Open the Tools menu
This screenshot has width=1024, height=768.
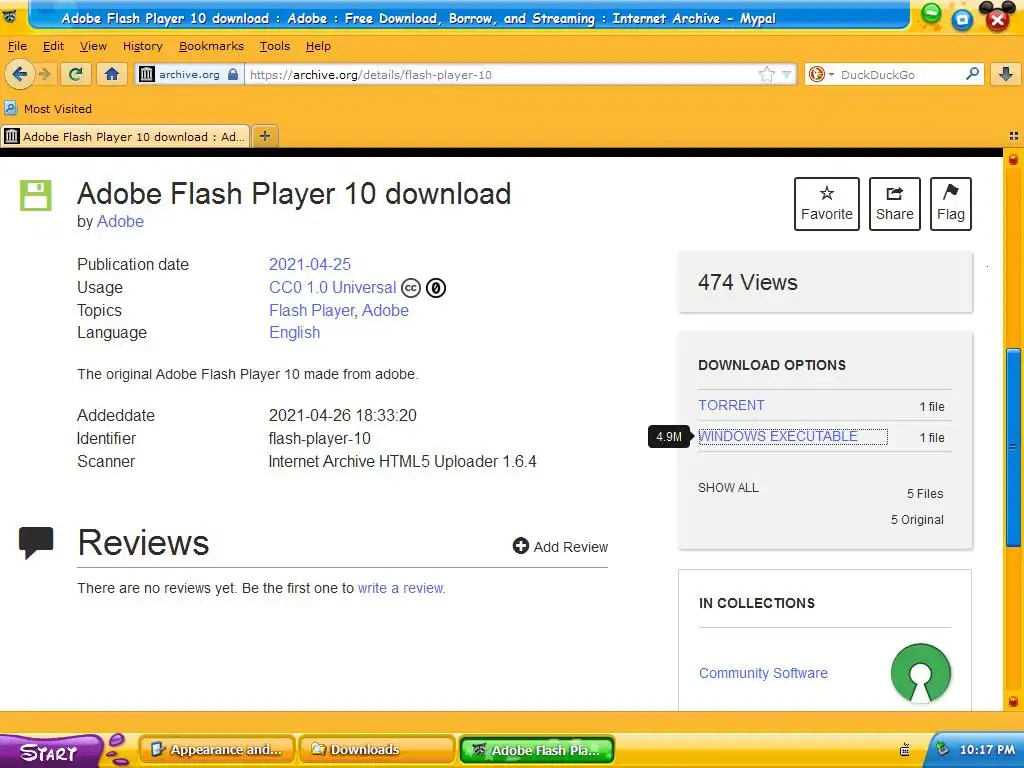pyautogui.click(x=274, y=46)
